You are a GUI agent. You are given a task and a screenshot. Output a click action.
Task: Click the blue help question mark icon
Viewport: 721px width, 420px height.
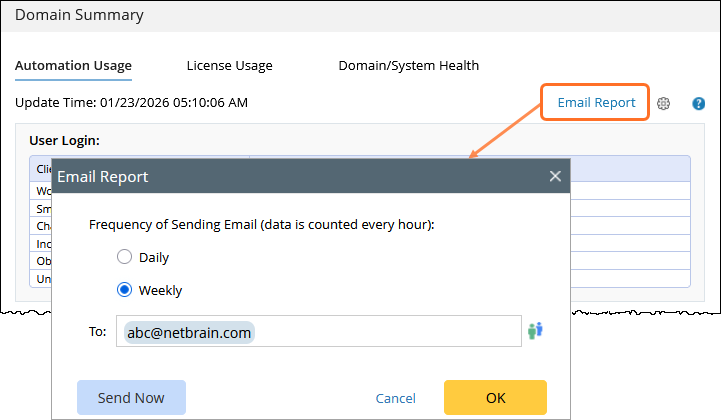coord(699,103)
